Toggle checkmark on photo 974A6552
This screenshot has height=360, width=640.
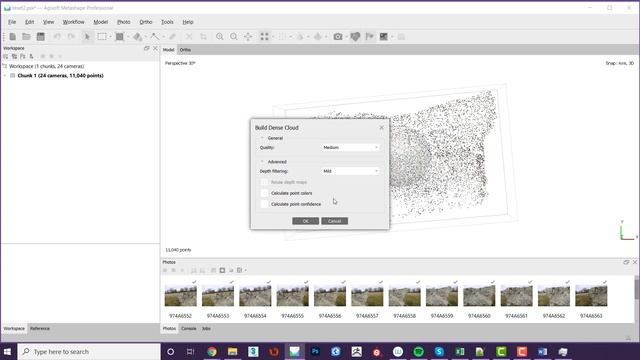(x=194, y=282)
